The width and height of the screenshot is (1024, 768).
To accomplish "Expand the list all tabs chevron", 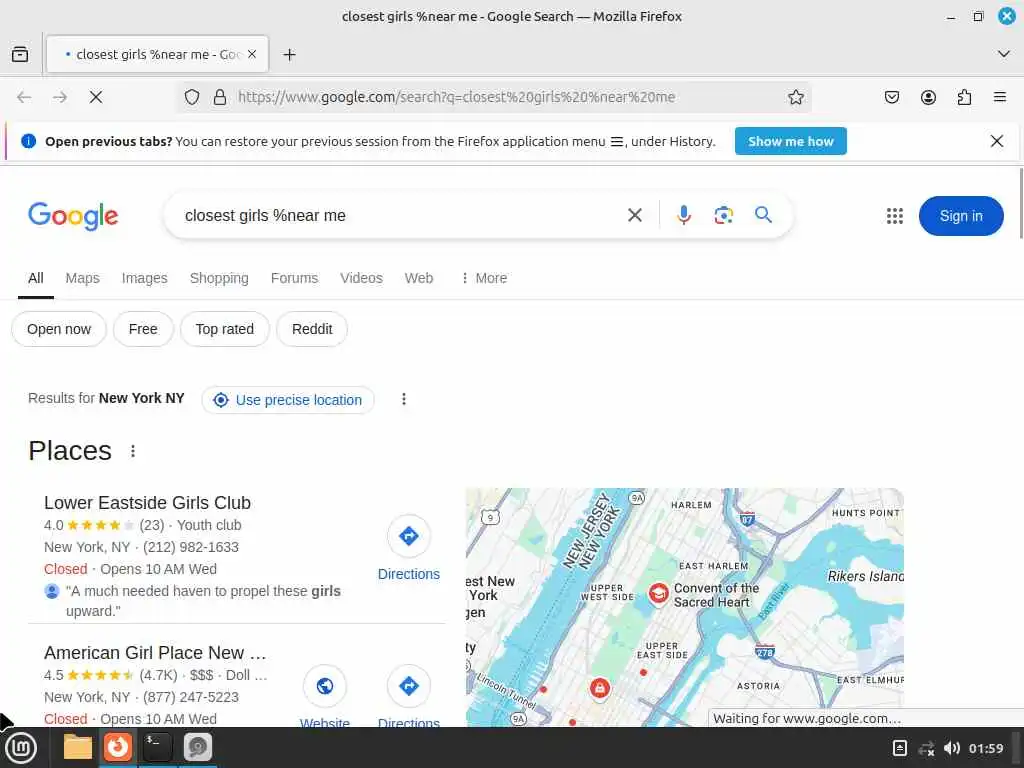I will (x=1004, y=54).
